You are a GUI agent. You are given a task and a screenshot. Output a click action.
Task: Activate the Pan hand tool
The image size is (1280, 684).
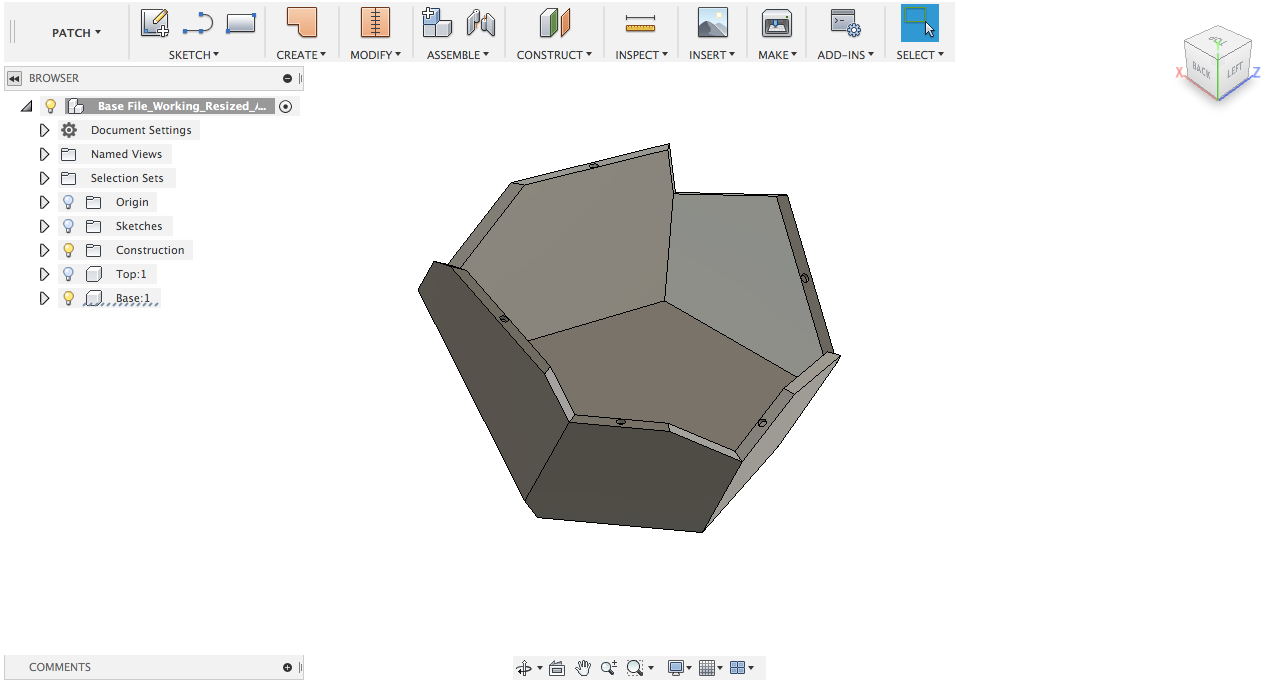tap(583, 668)
